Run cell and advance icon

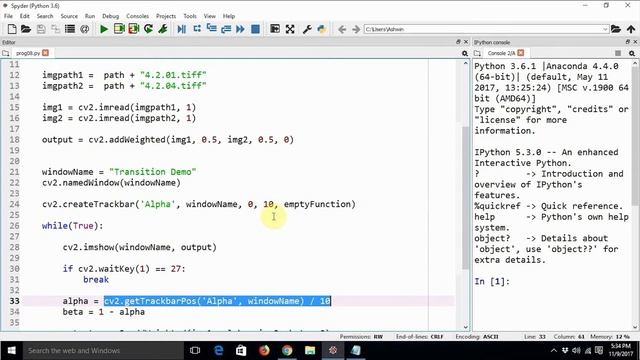(133, 29)
